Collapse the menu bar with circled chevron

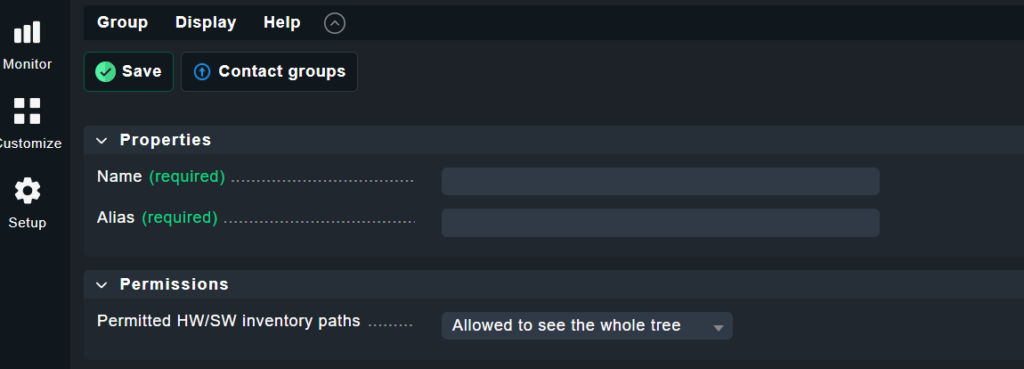click(x=334, y=24)
